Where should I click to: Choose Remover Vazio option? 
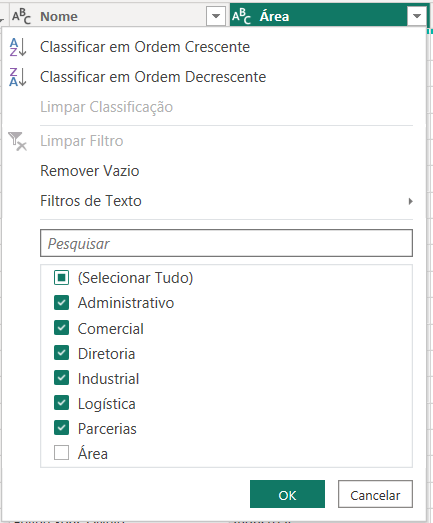[90, 171]
